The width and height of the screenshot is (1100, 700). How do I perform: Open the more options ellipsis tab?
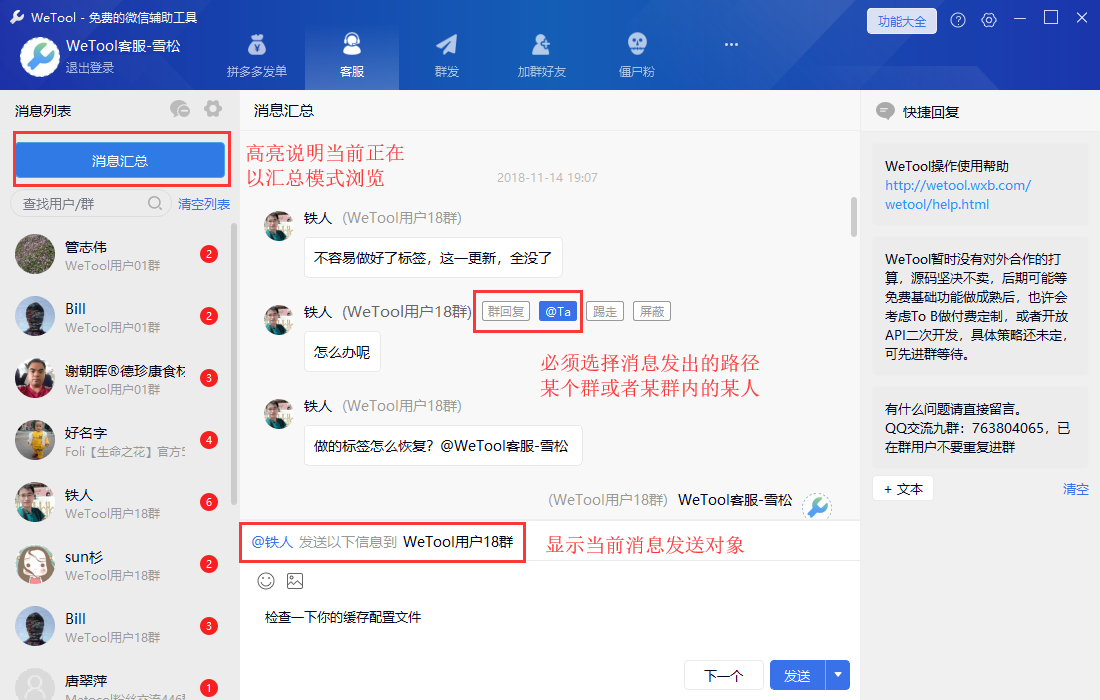731,44
